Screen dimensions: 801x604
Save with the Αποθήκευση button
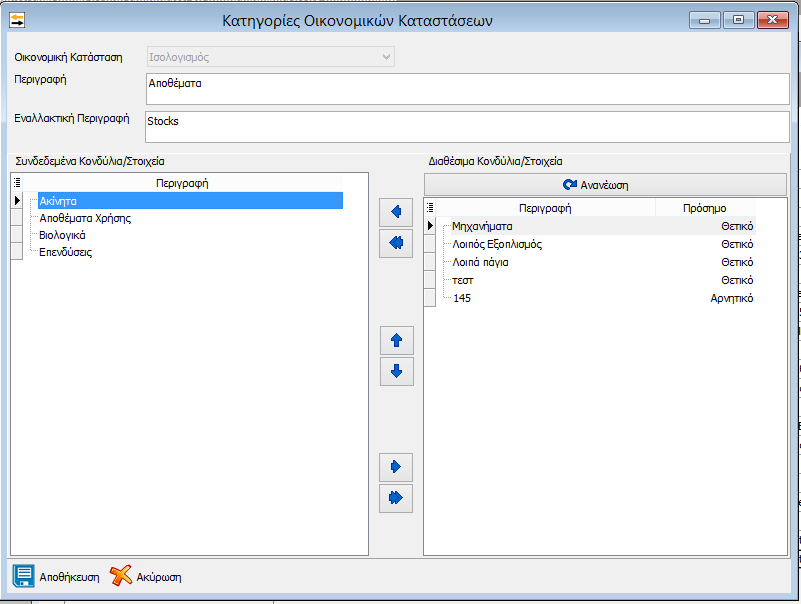pos(56,576)
